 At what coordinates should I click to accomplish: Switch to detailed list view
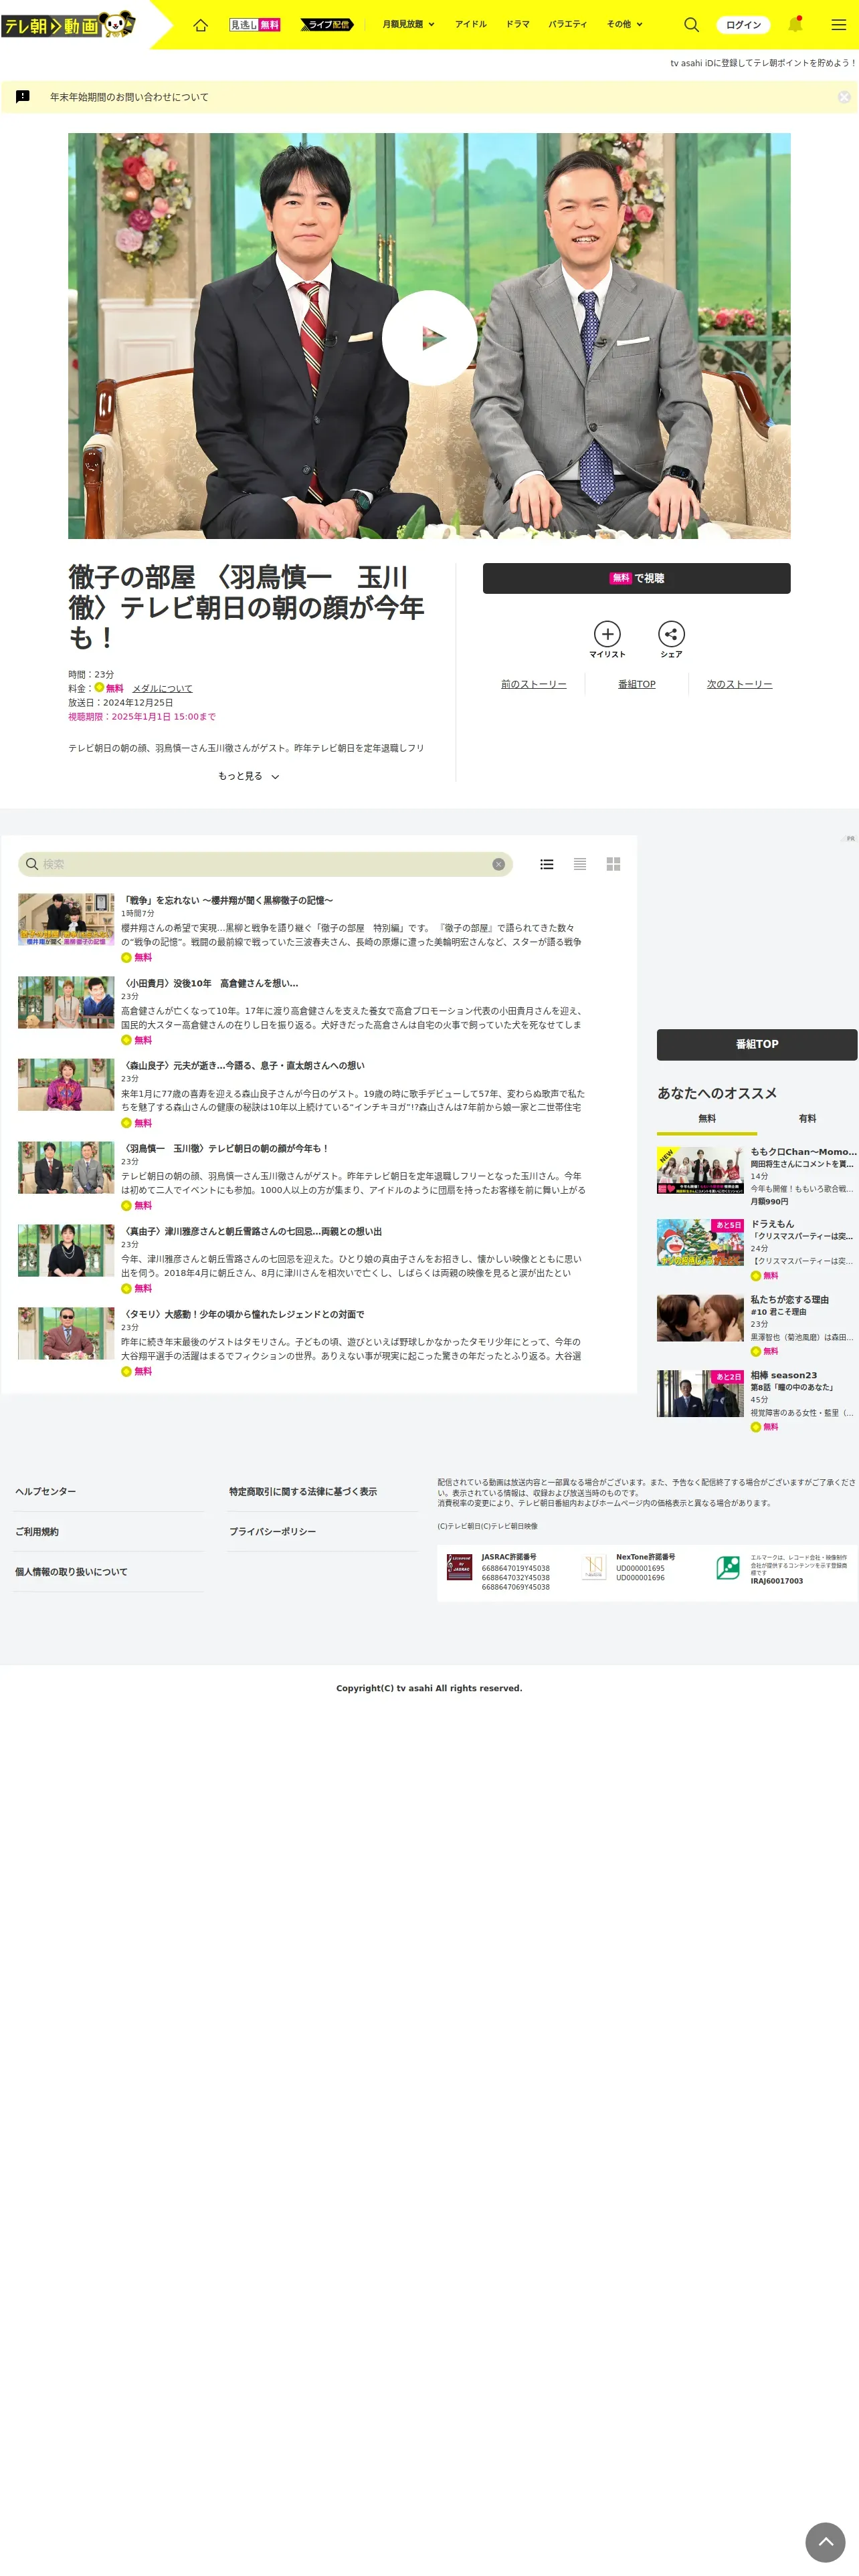[547, 864]
